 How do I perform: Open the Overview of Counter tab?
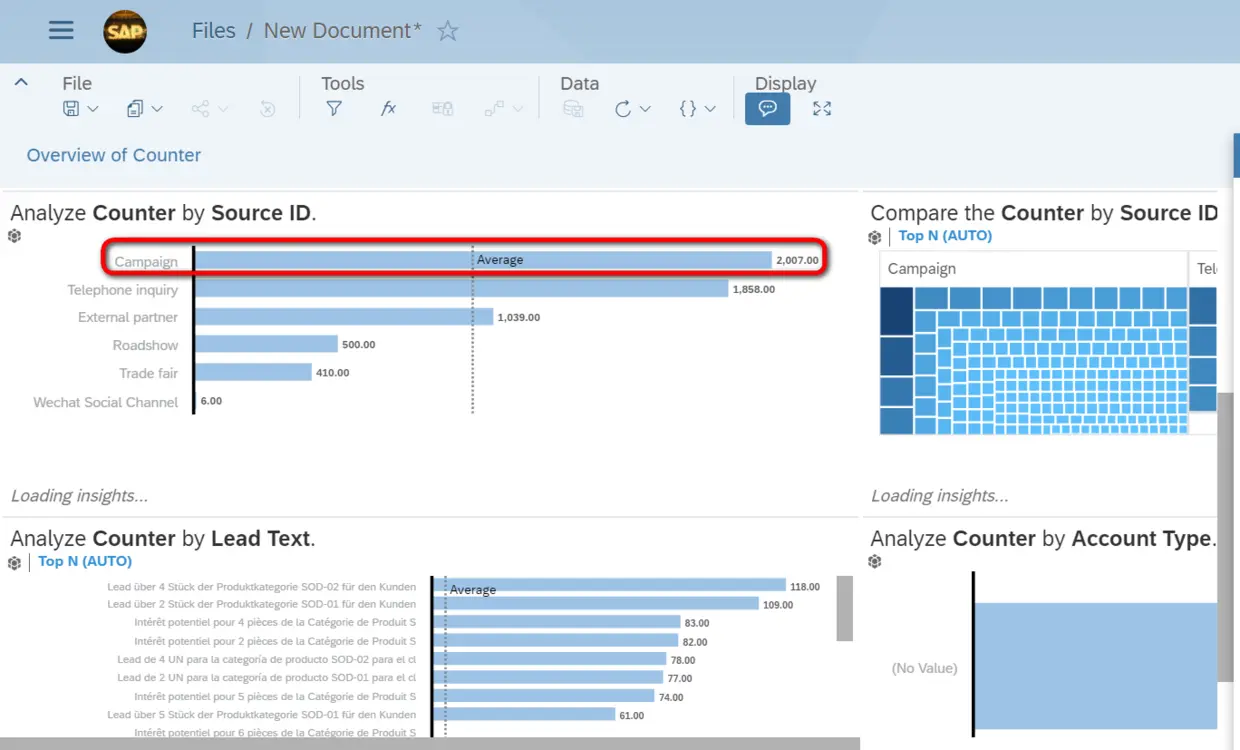click(113, 155)
